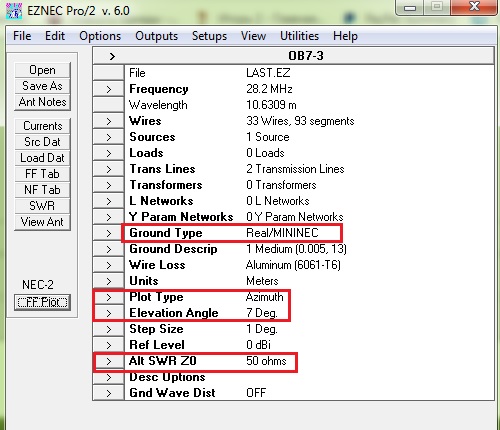Open the Options menu

(x=100, y=36)
